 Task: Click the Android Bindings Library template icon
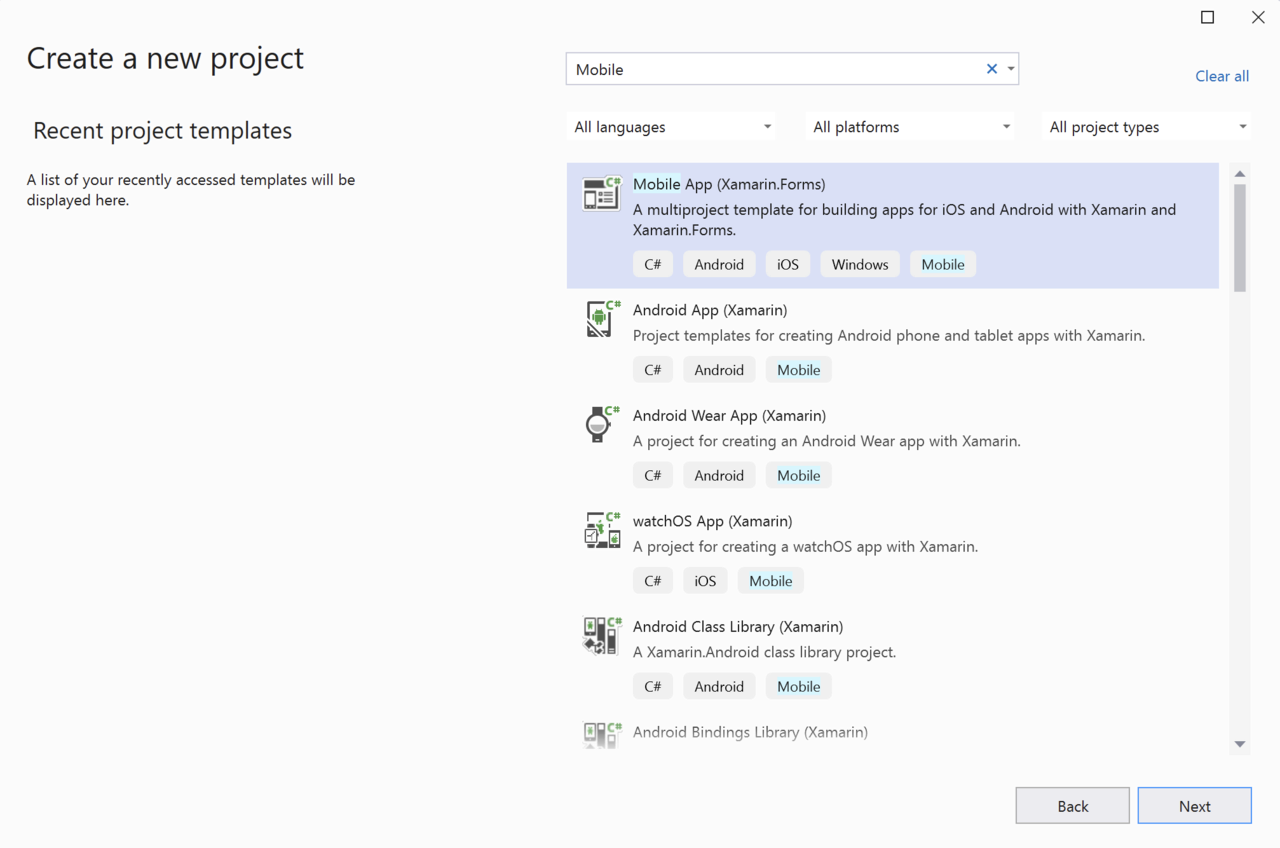[x=602, y=734]
